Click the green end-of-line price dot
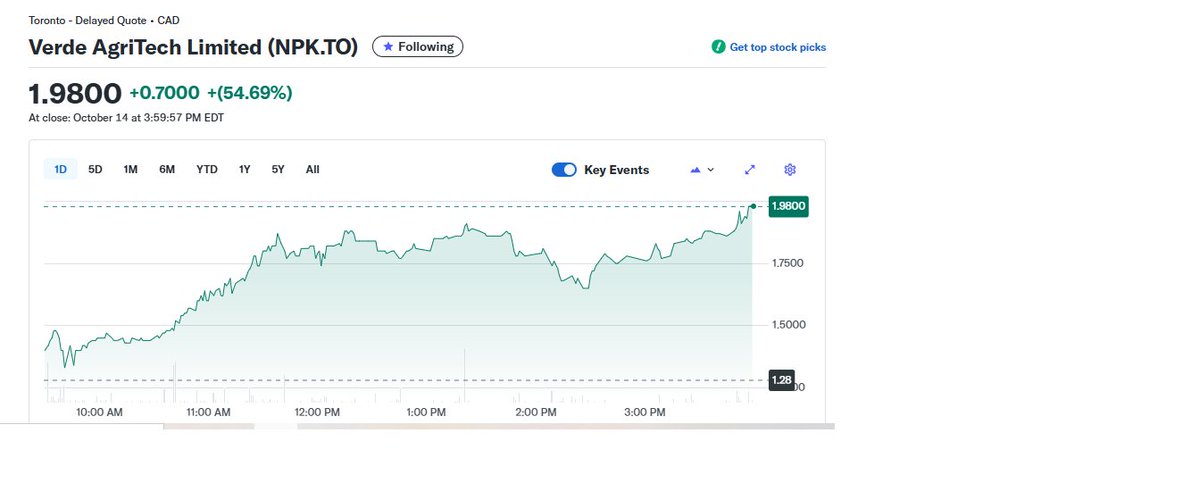Screen dimensions: 1199x483 click(753, 206)
